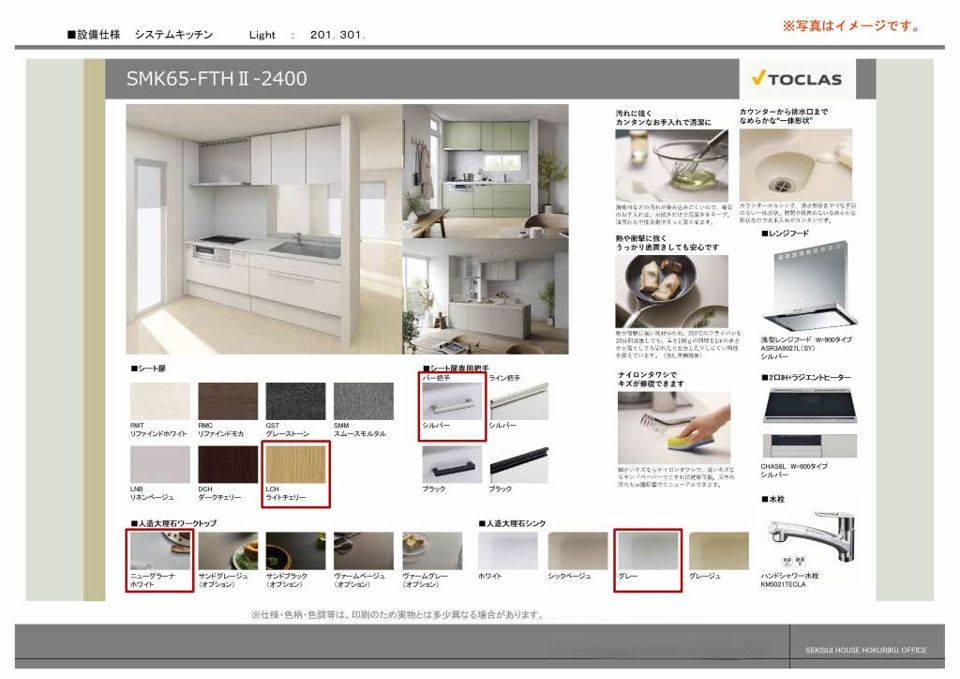
Task: Click the 熱や衝撃に強く heading text
Action: (x=641, y=238)
